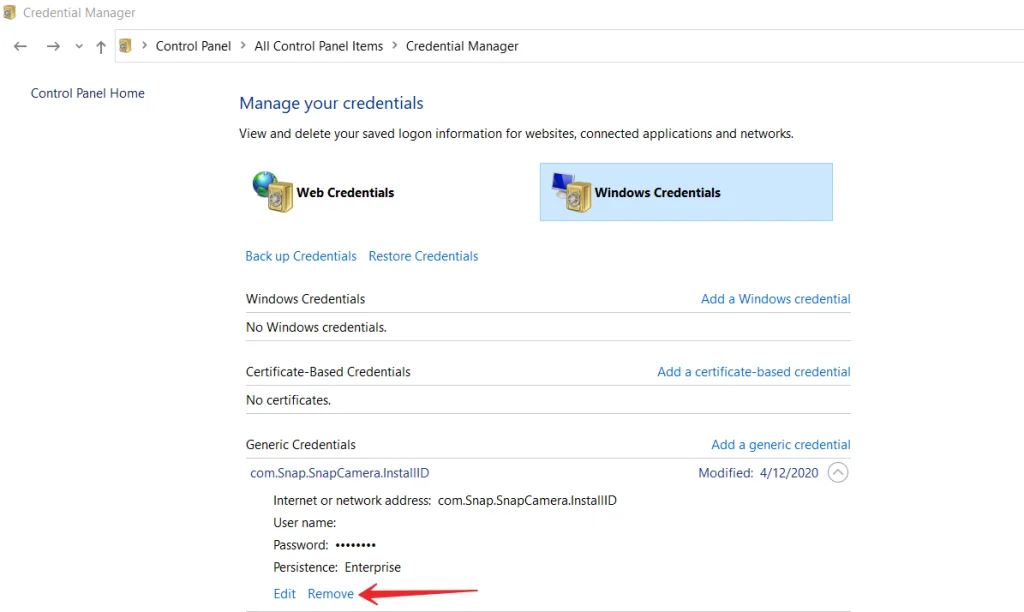Go forward with the right arrow
1024x612 pixels.
click(x=53, y=46)
